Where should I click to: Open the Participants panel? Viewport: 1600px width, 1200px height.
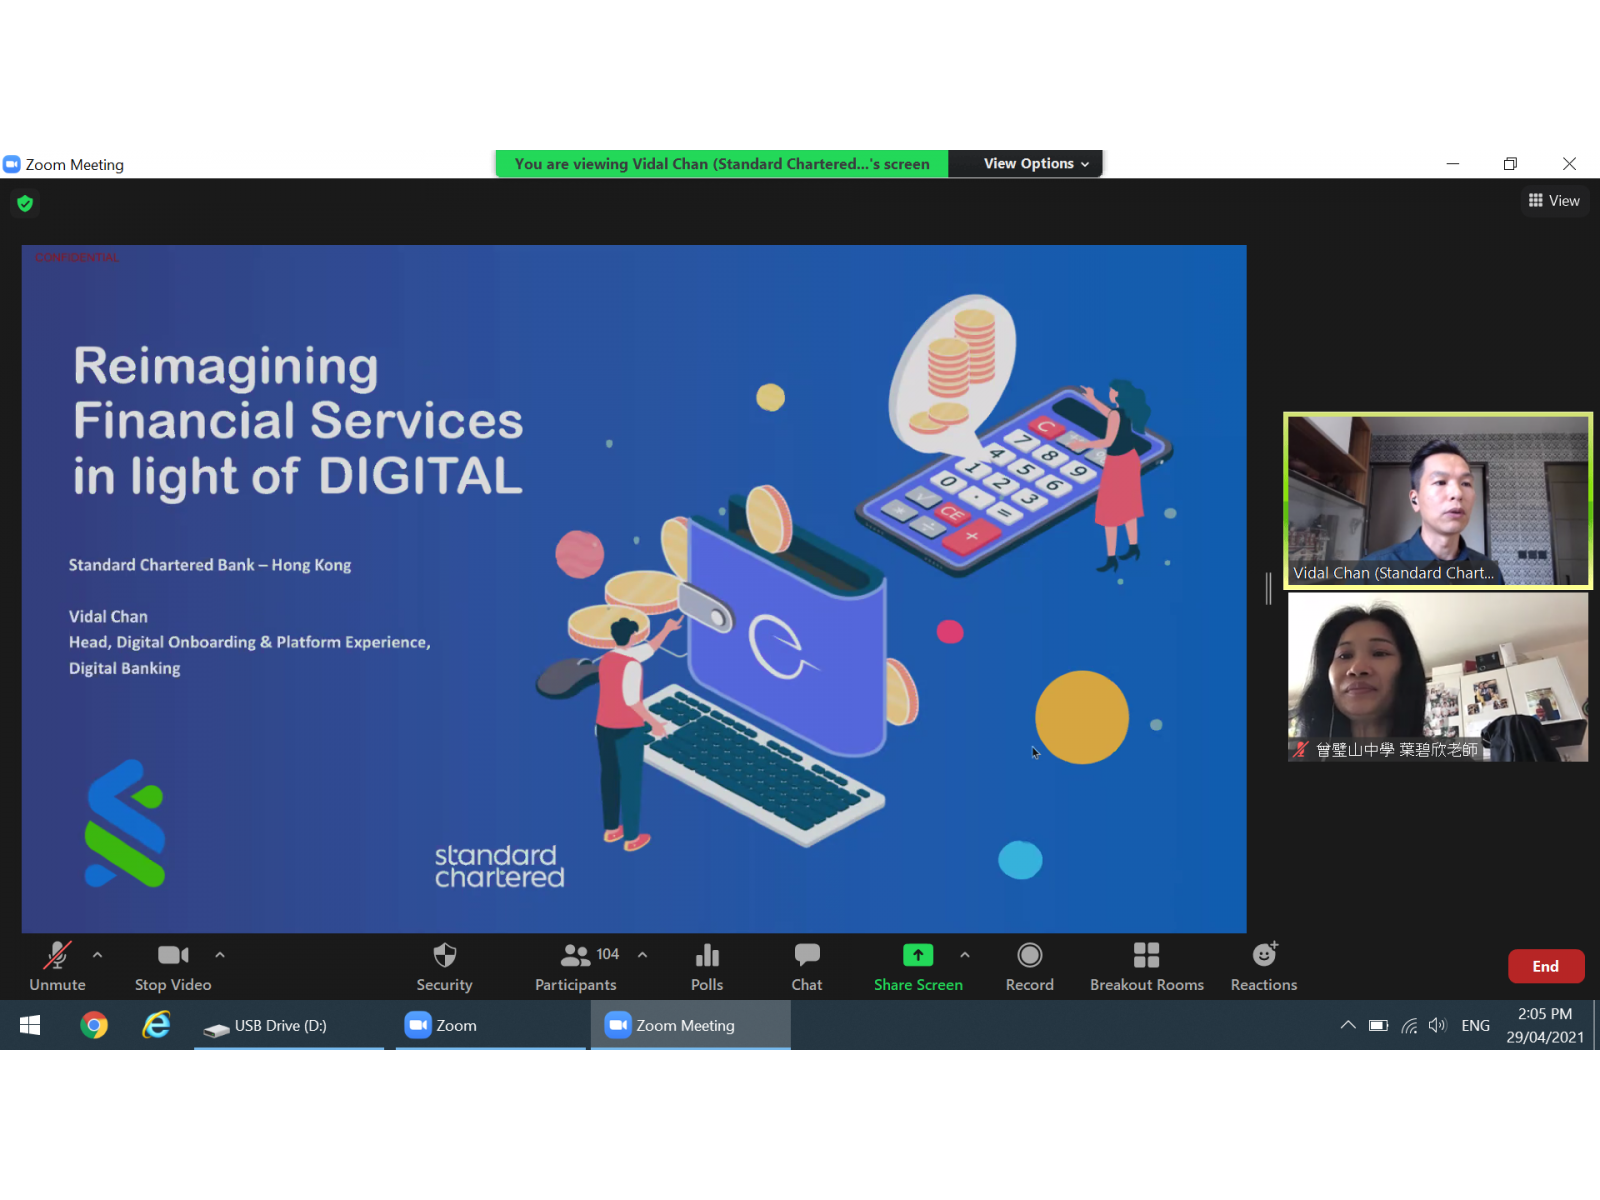(576, 966)
